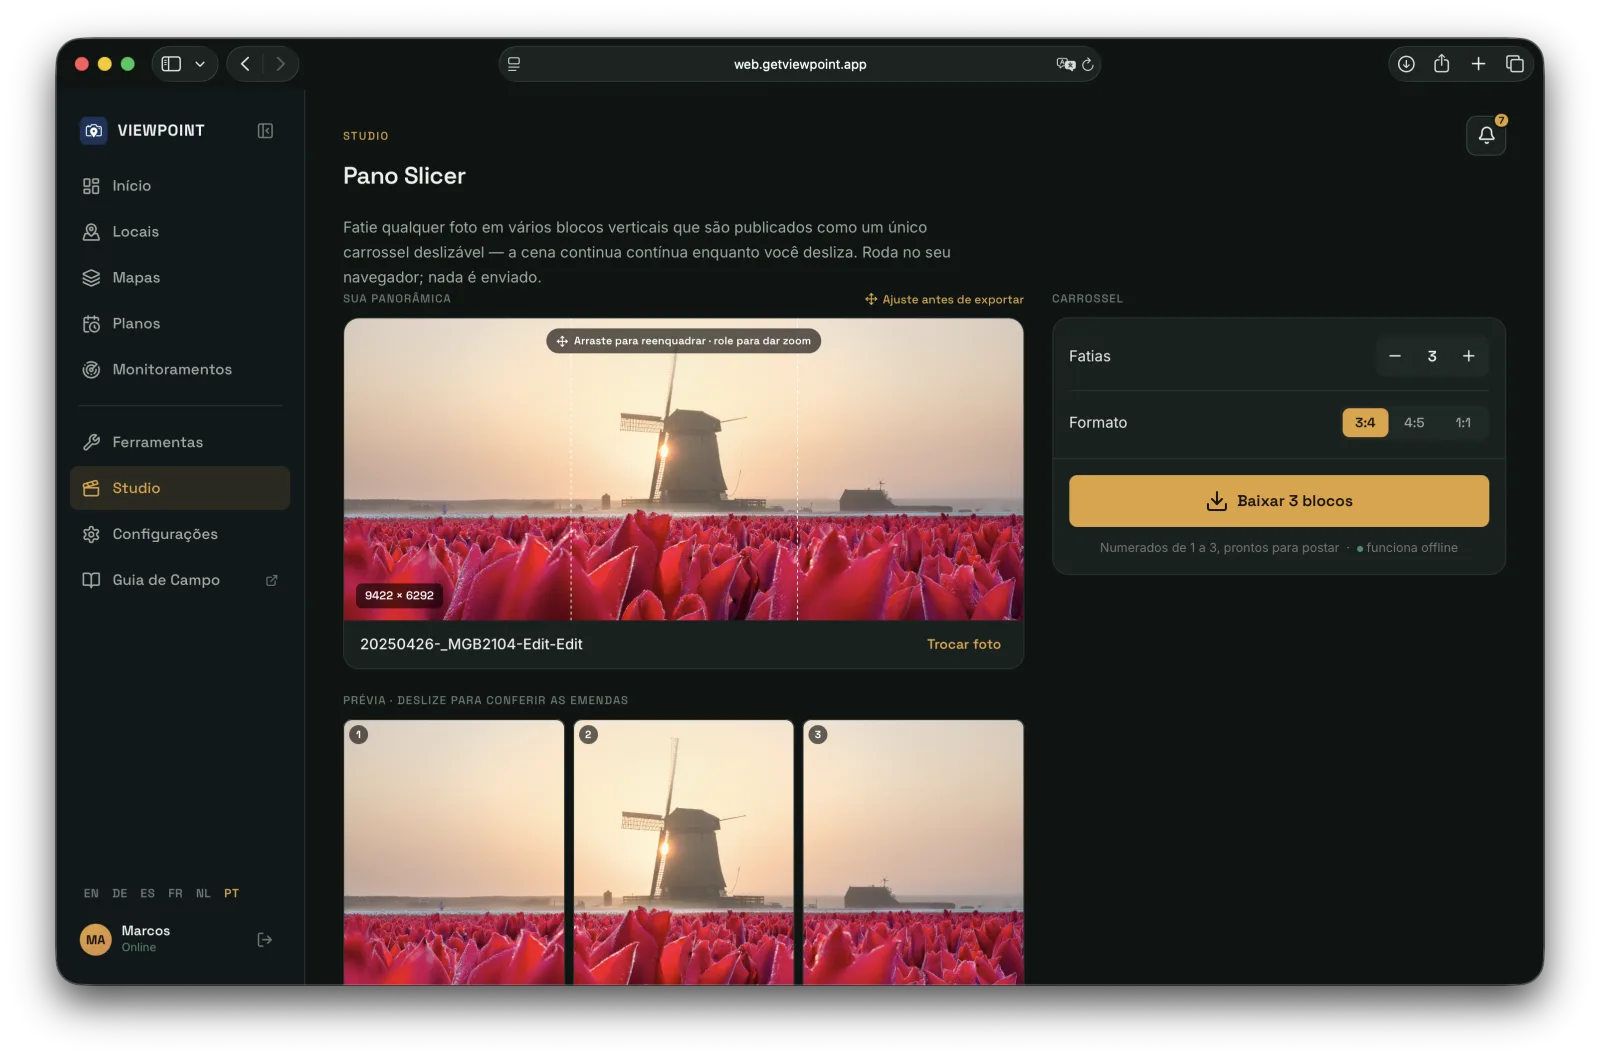Screen dimensions: 1600x1059
Task: Click the Ferramentas wrench icon
Action: pos(91,442)
